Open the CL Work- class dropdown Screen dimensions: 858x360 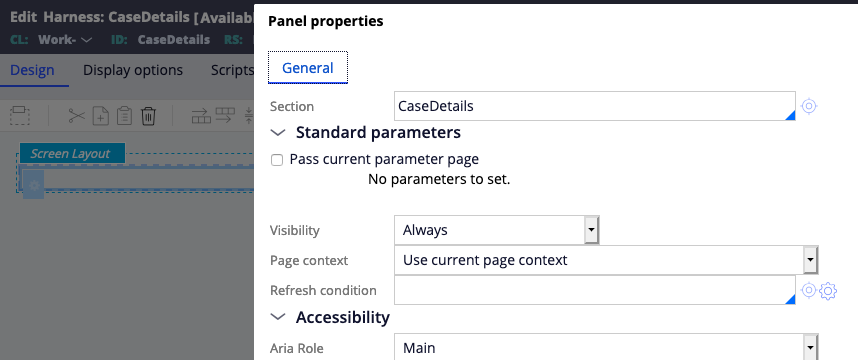[66, 39]
